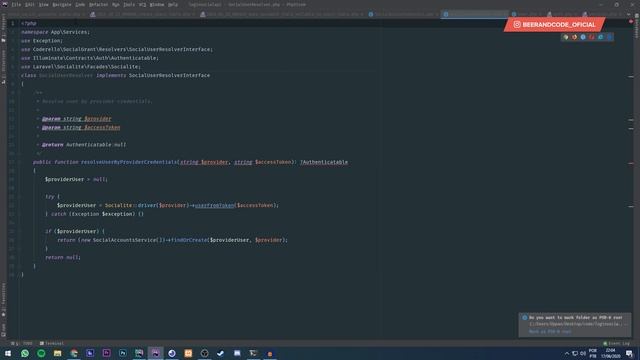
Task: Open WhatsApp from the taskbar
Action: tap(25, 353)
